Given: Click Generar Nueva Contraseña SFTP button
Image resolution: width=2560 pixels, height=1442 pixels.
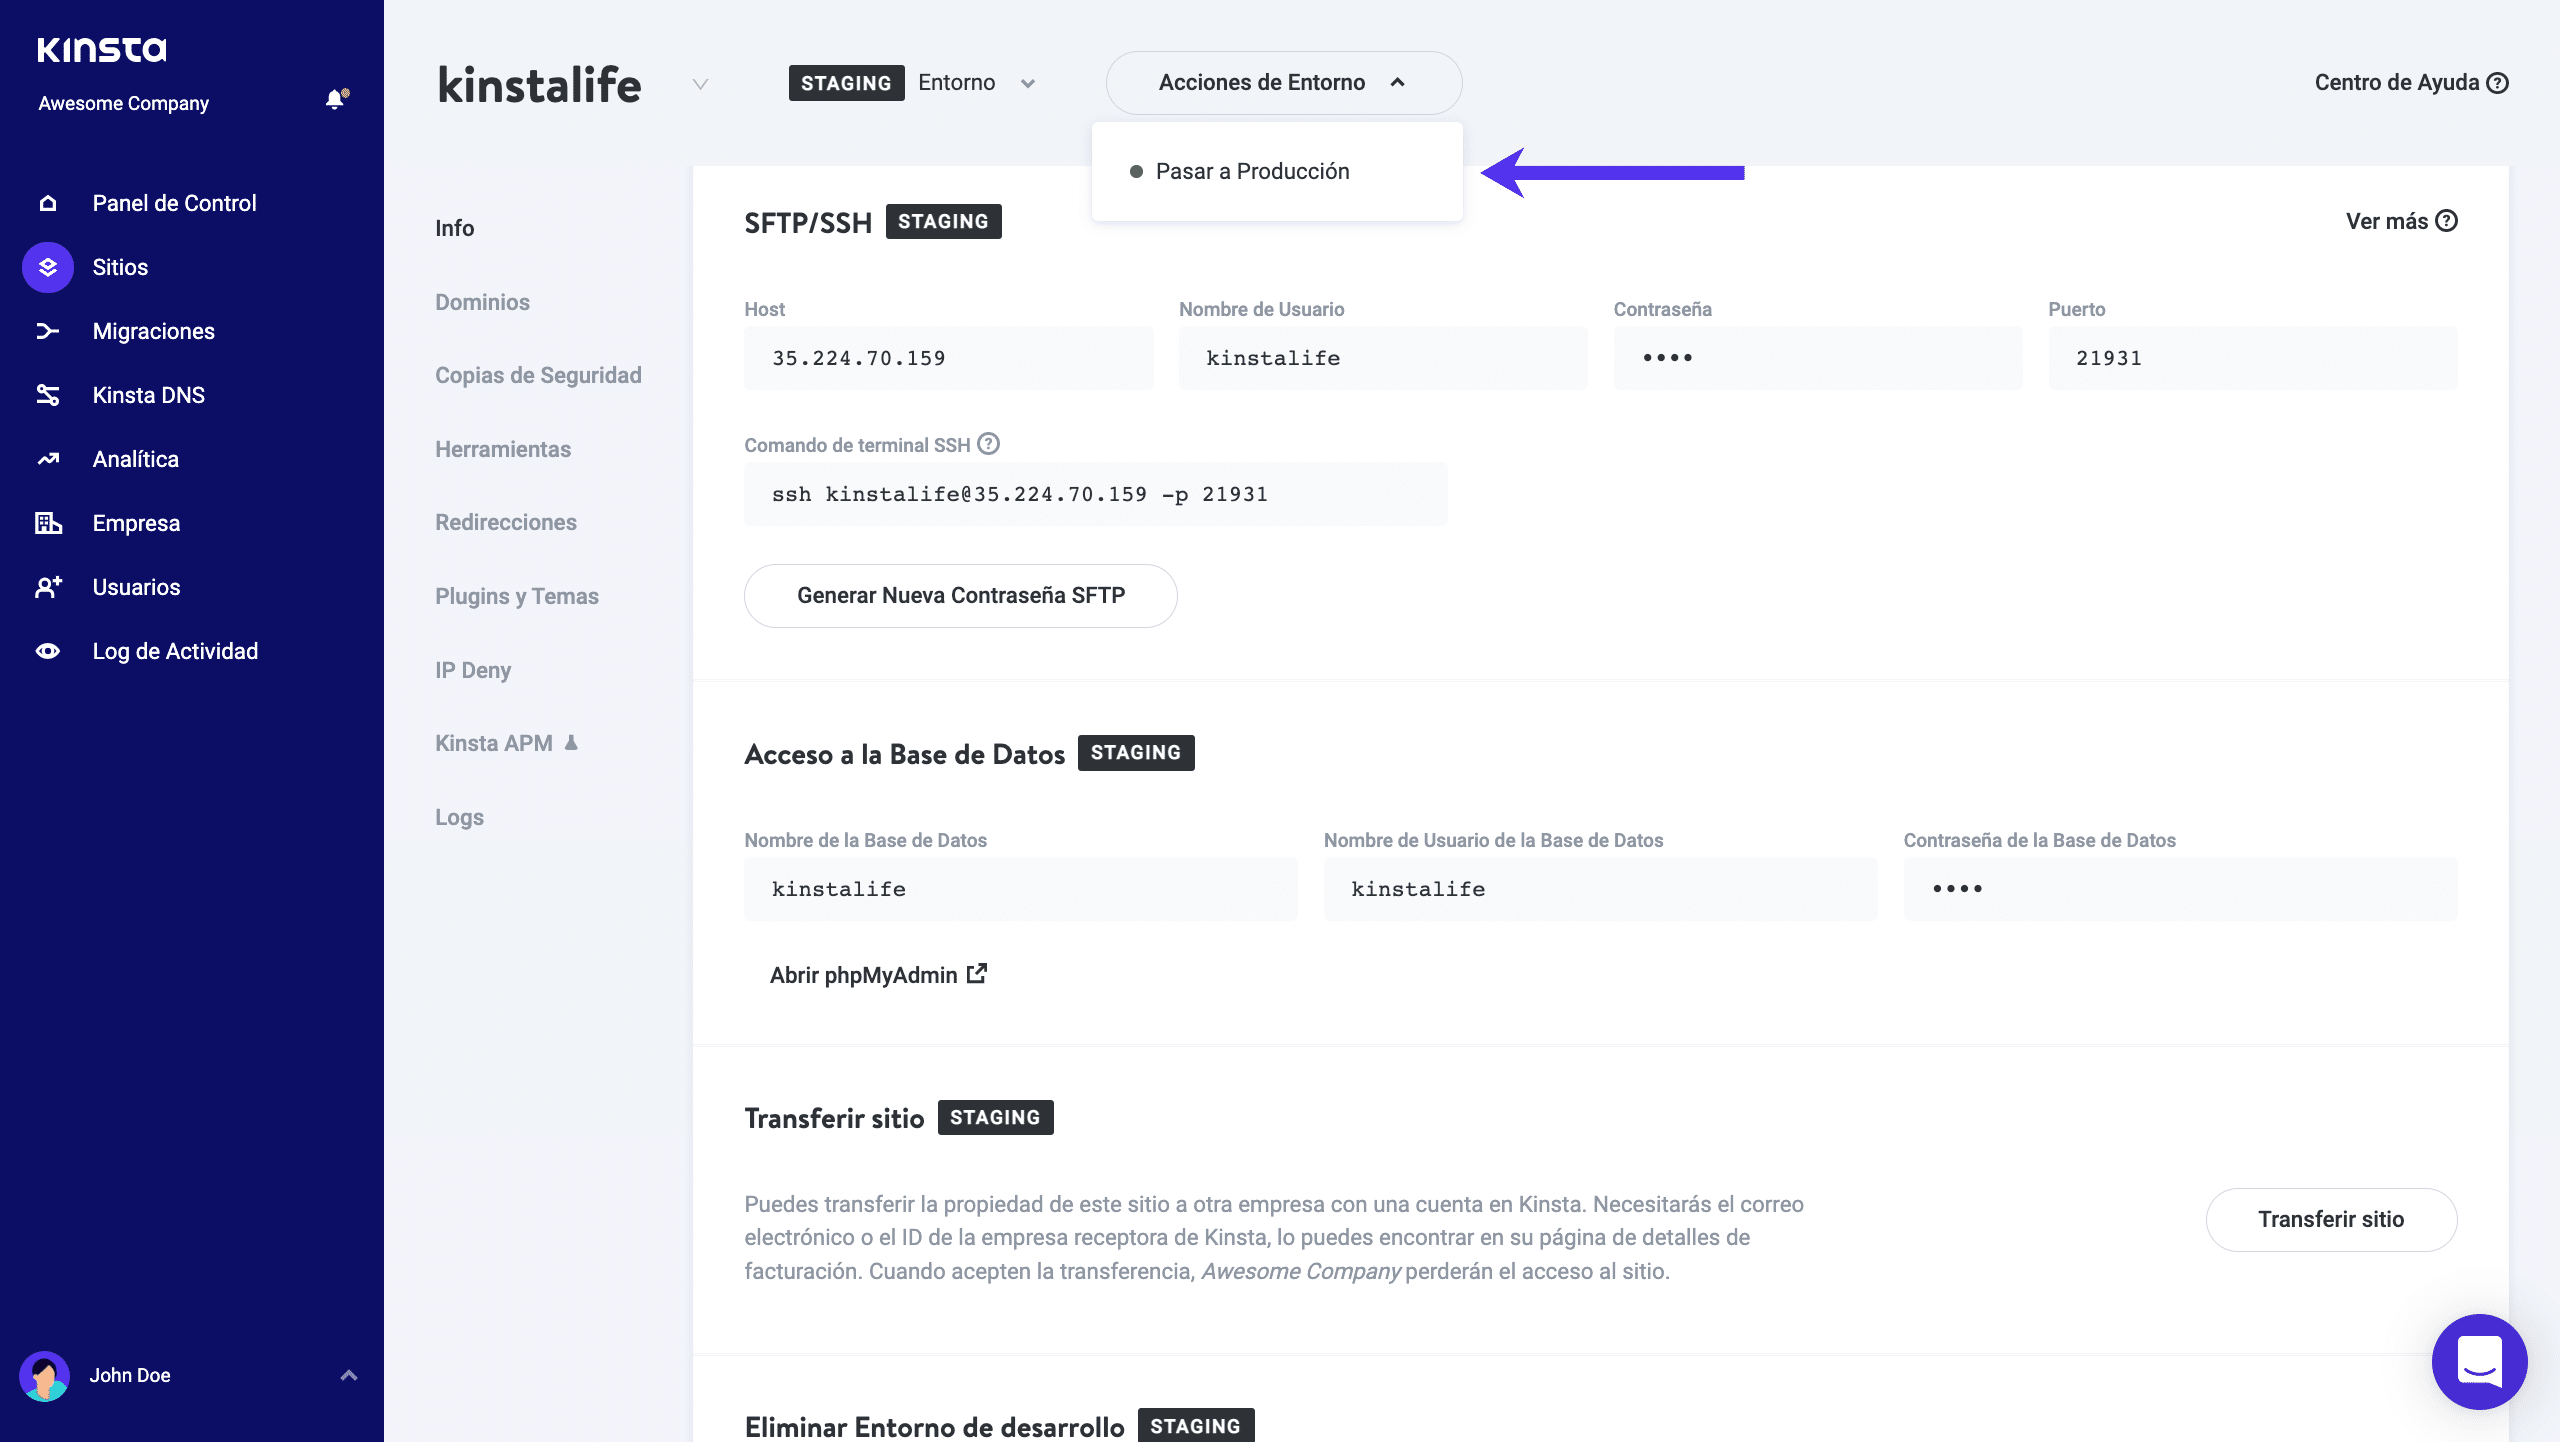Looking at the screenshot, I should click(960, 596).
